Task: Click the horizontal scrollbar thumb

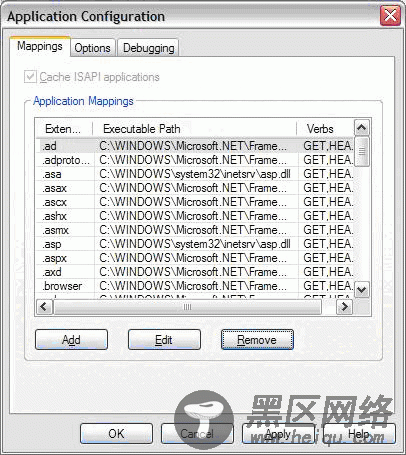Action: tap(188, 307)
